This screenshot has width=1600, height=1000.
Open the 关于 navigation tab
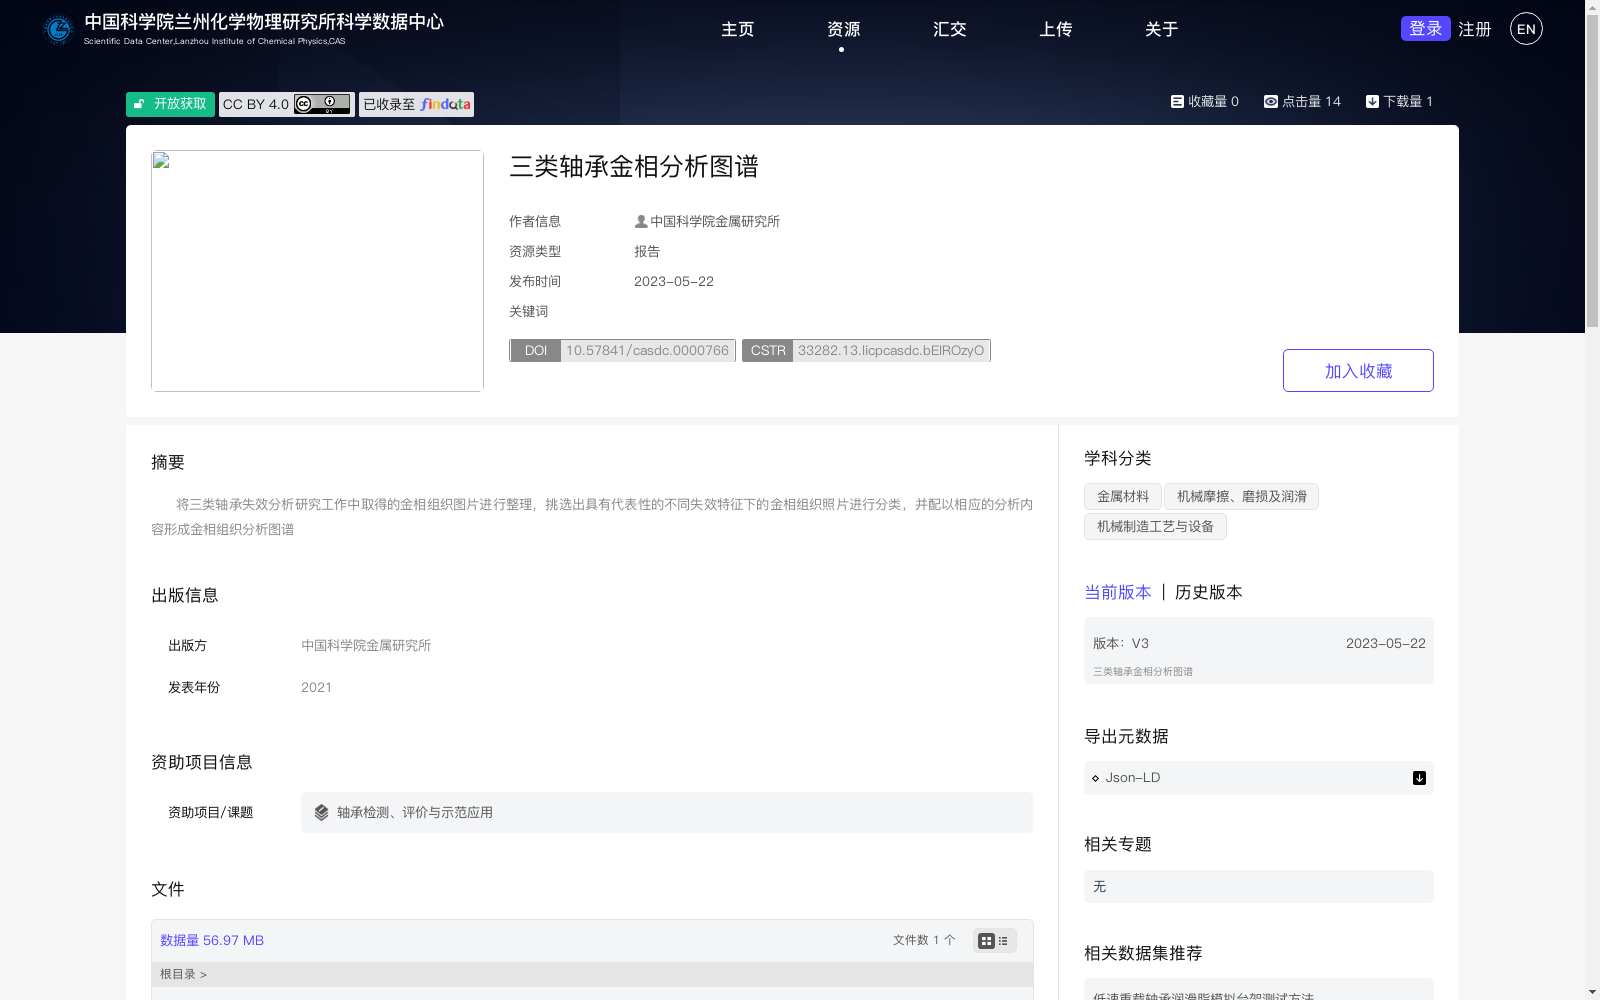(x=1162, y=29)
